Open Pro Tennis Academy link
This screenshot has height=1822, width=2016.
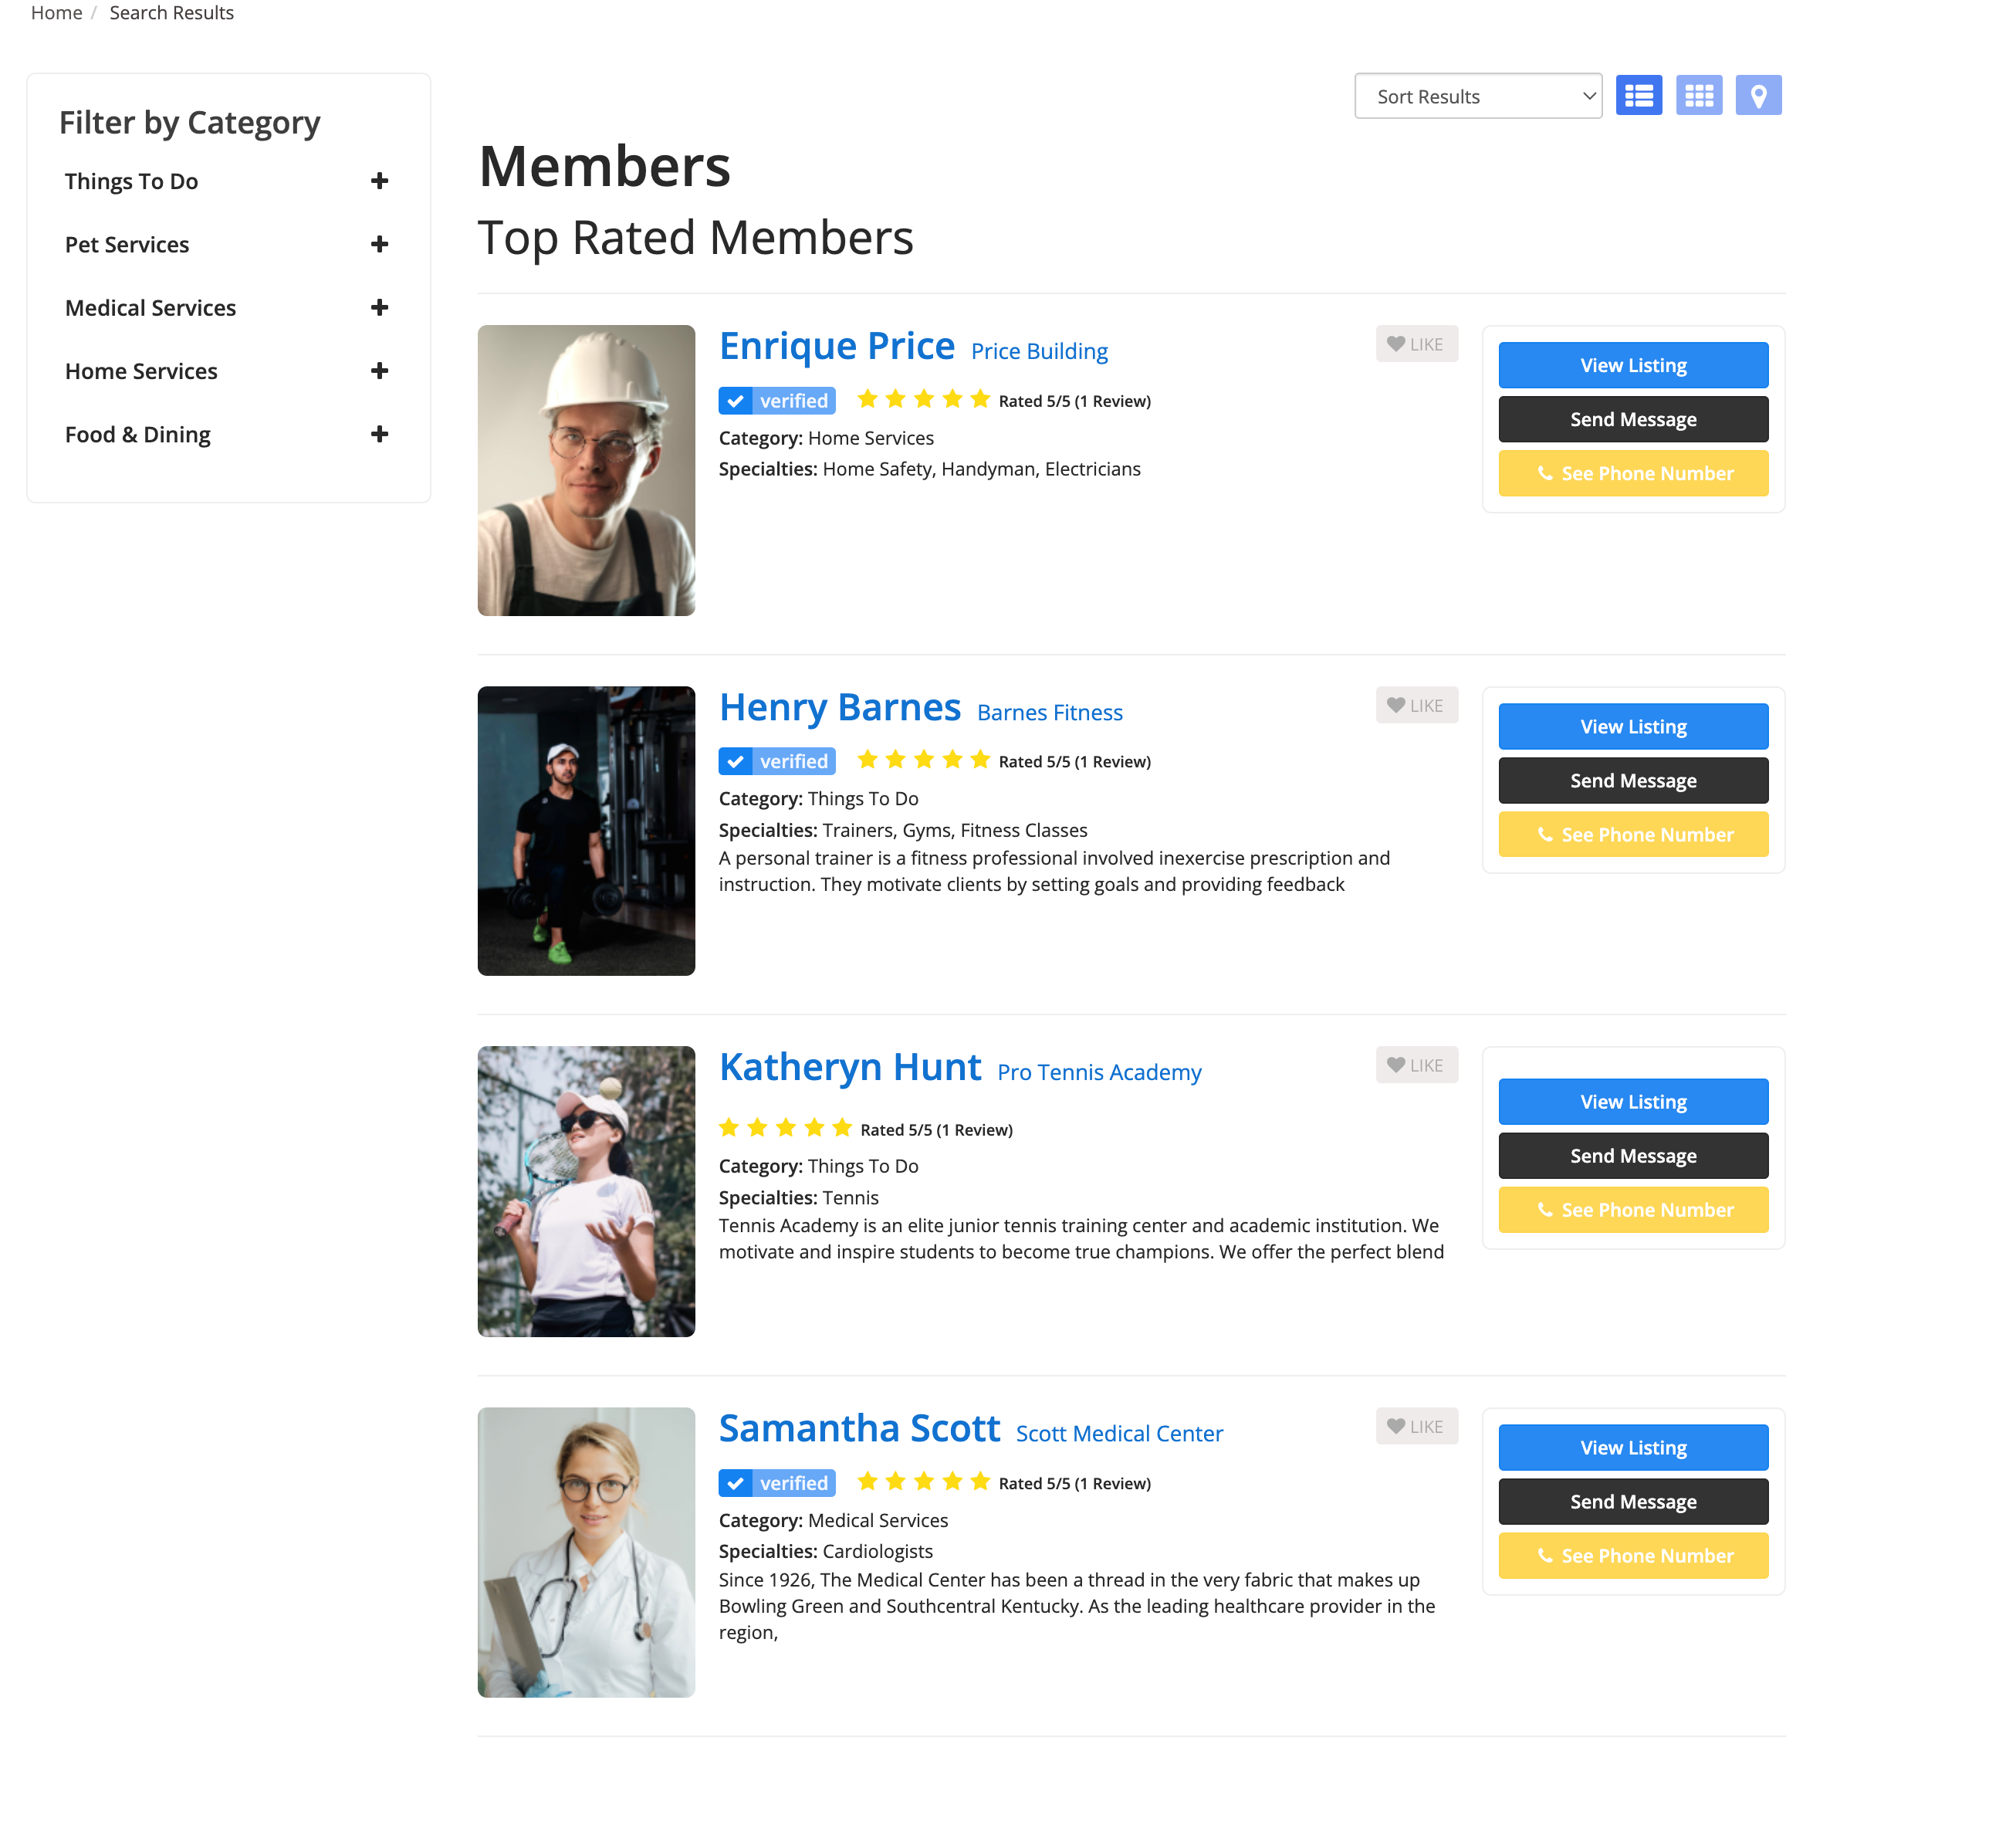pos(1098,1072)
